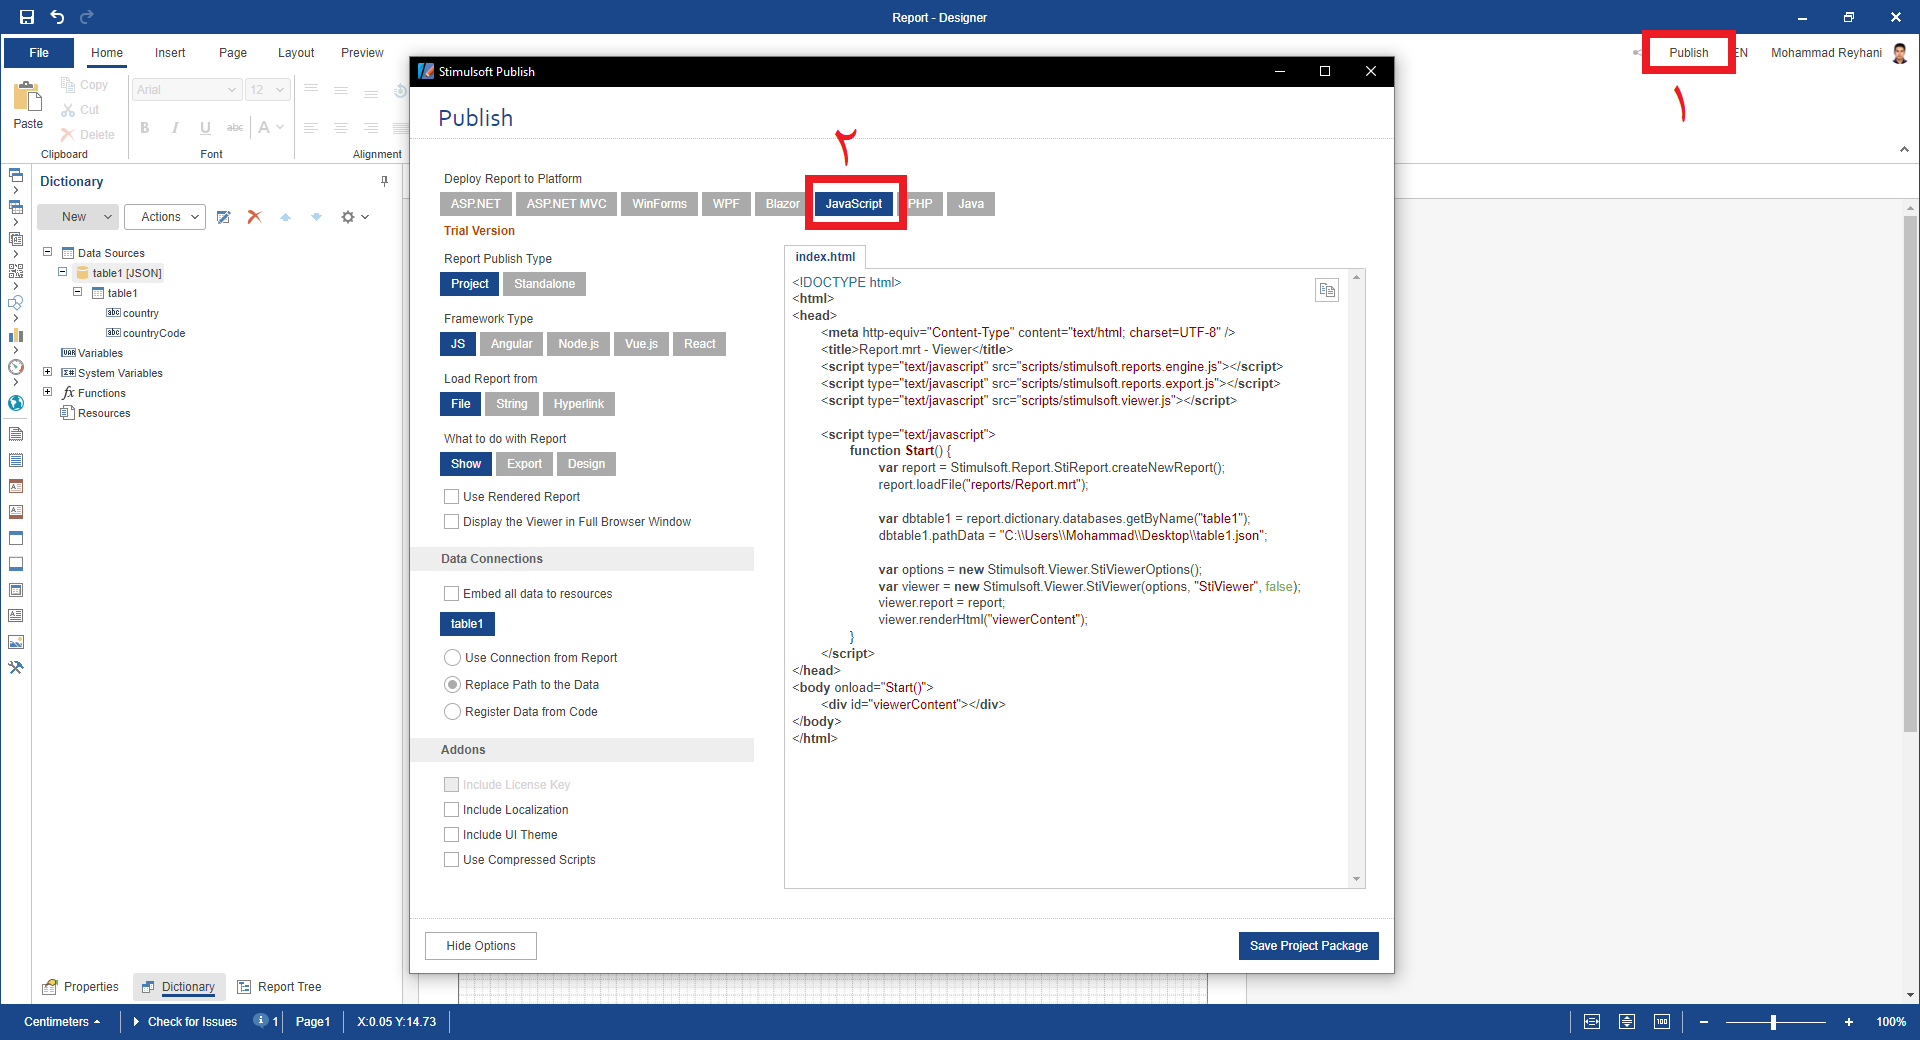Click the Hide Options button

click(481, 946)
